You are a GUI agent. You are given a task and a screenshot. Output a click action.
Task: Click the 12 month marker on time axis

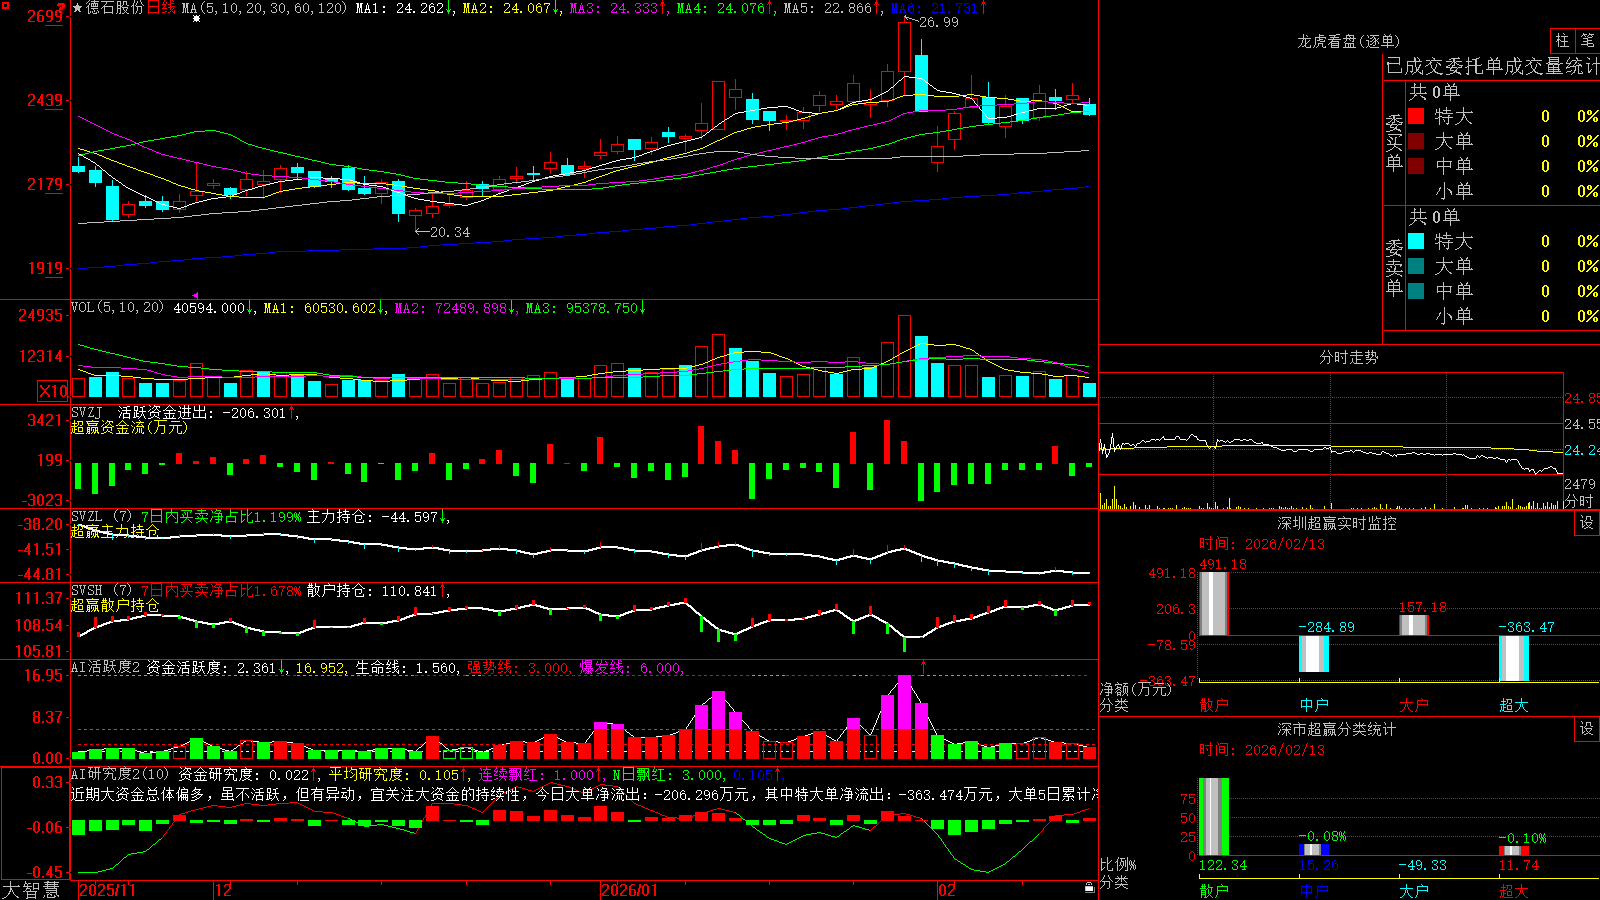(x=224, y=890)
